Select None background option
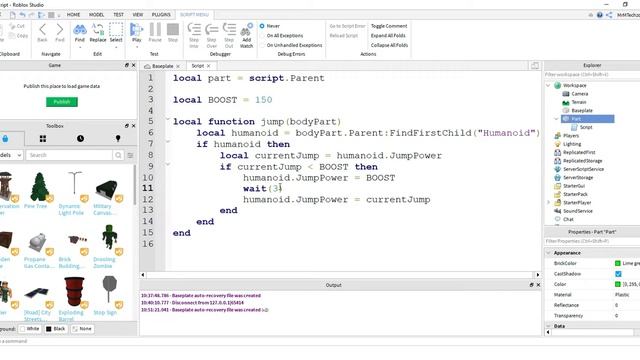Screen dimensions: 640x360 click(x=82, y=329)
